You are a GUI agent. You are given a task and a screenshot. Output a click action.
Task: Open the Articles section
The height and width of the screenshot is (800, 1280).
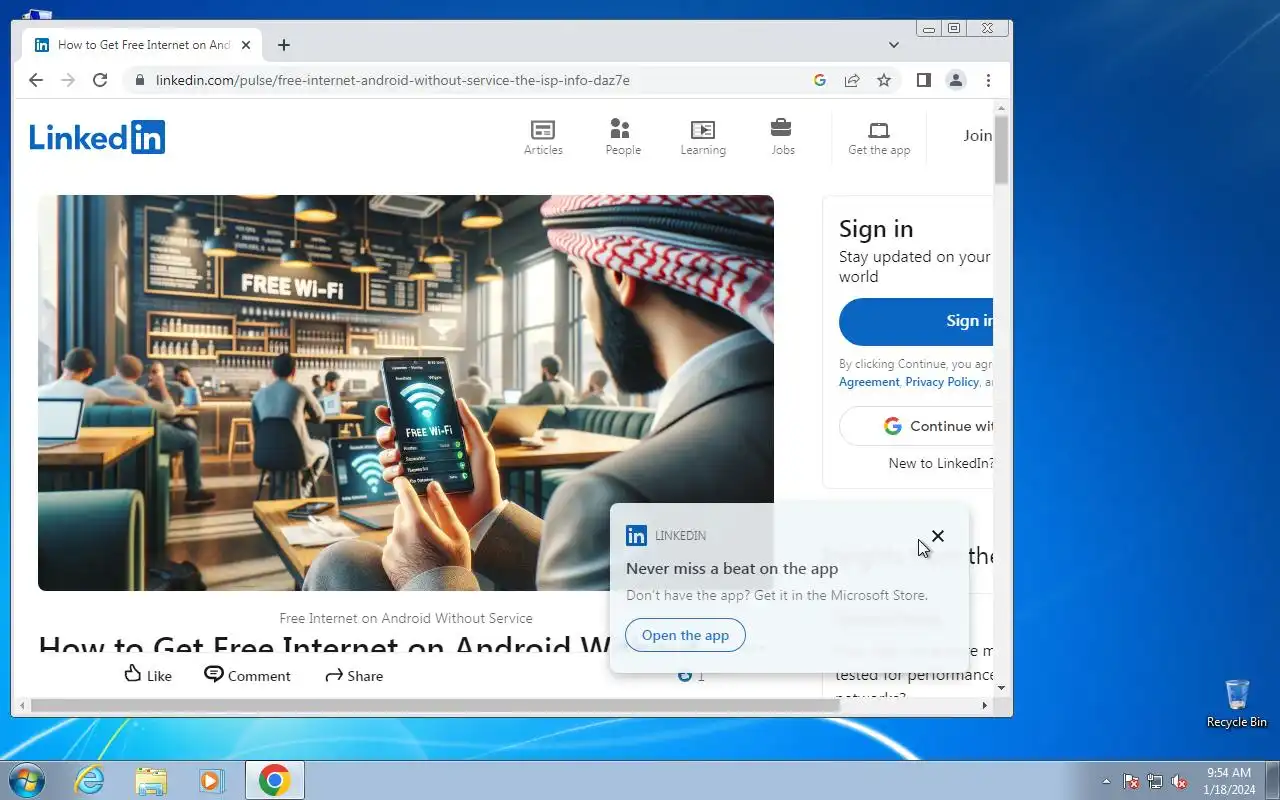click(543, 137)
